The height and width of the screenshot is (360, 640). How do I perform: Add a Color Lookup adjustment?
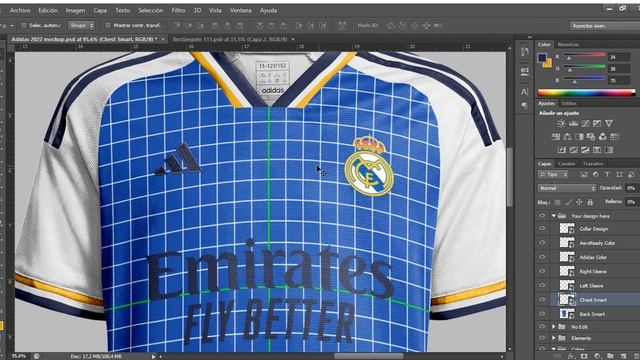tap(615, 137)
